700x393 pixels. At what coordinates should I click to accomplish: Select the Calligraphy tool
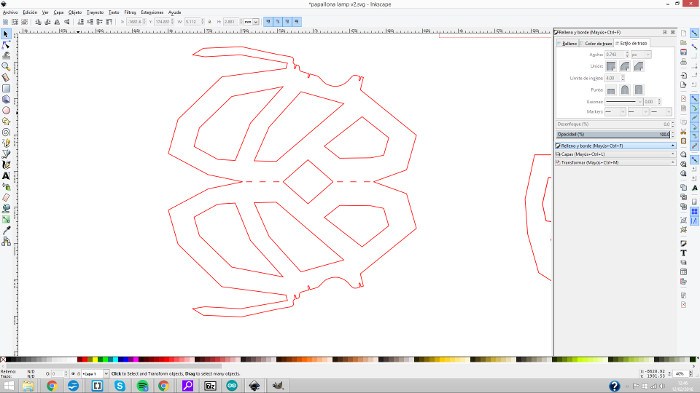6,165
